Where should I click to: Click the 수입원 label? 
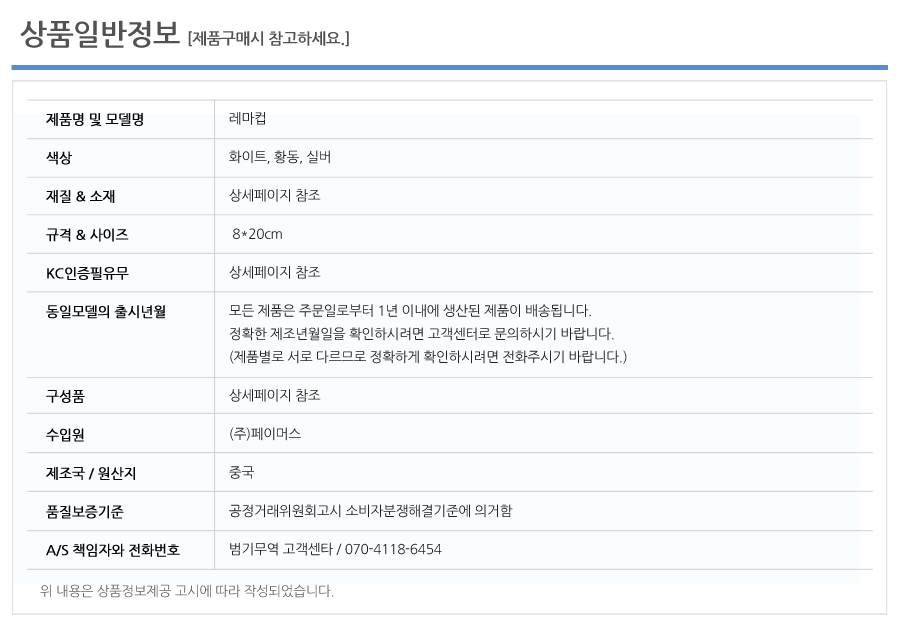(65, 435)
